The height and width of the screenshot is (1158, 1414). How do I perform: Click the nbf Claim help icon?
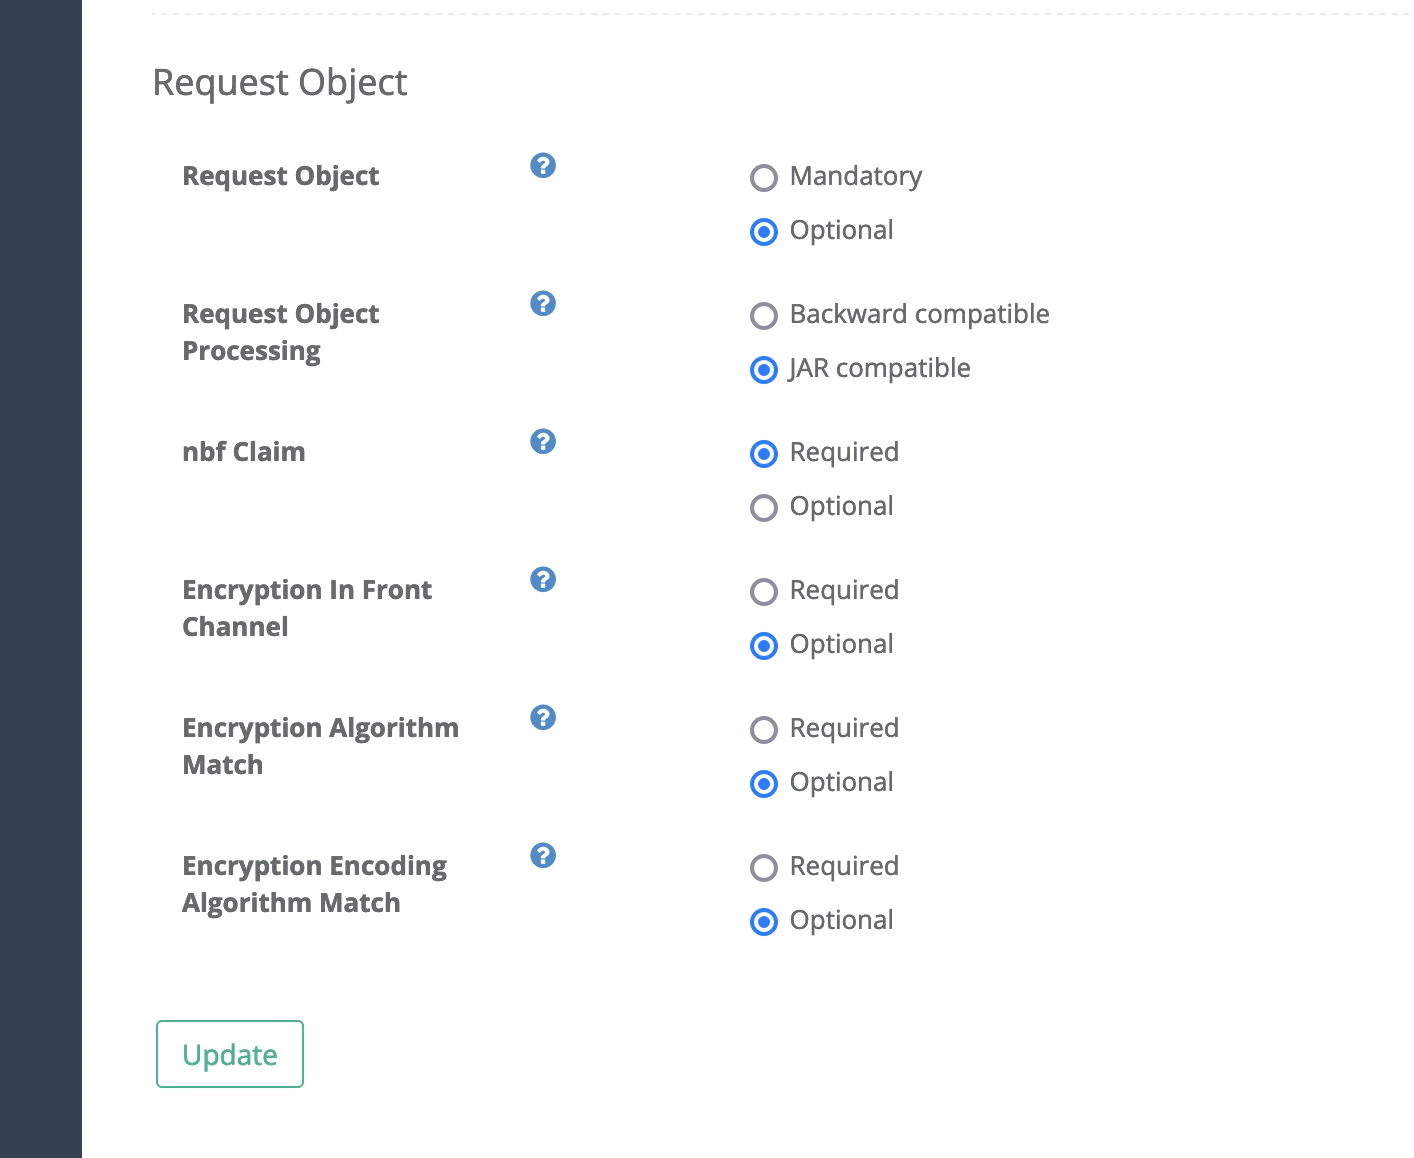tap(543, 441)
